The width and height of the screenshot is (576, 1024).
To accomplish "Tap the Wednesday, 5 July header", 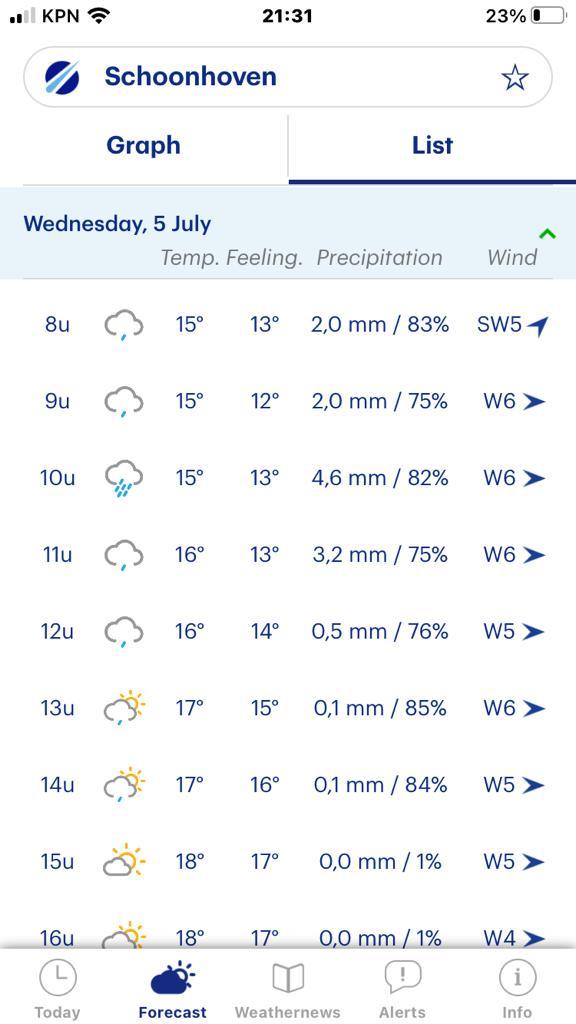I will click(118, 224).
